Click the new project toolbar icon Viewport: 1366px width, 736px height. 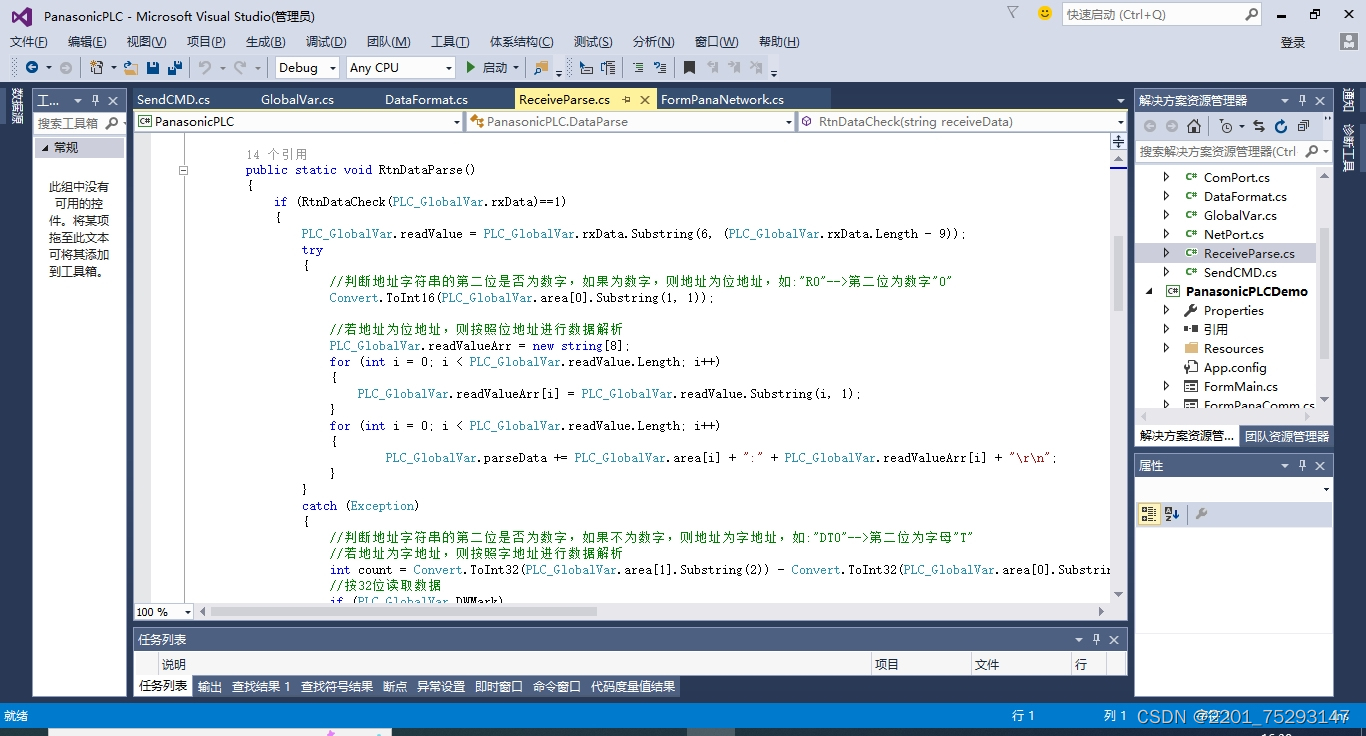(96, 67)
